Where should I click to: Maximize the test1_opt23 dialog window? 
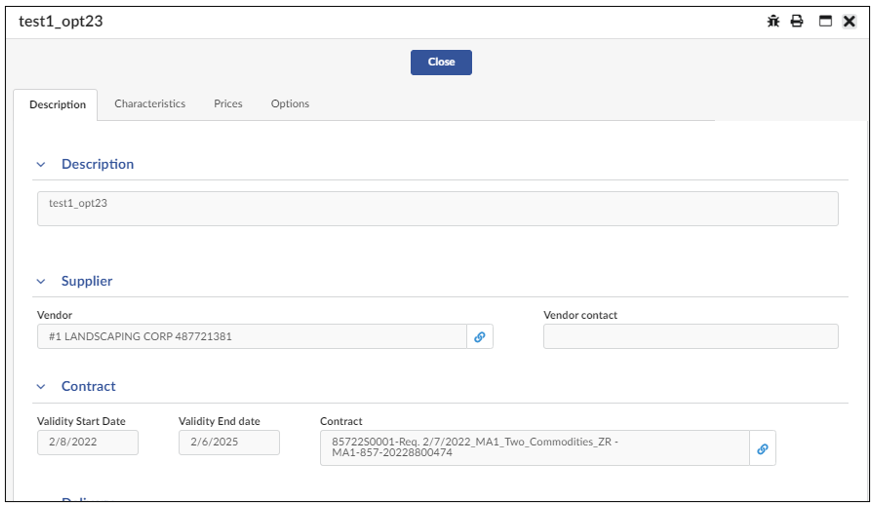pos(826,21)
